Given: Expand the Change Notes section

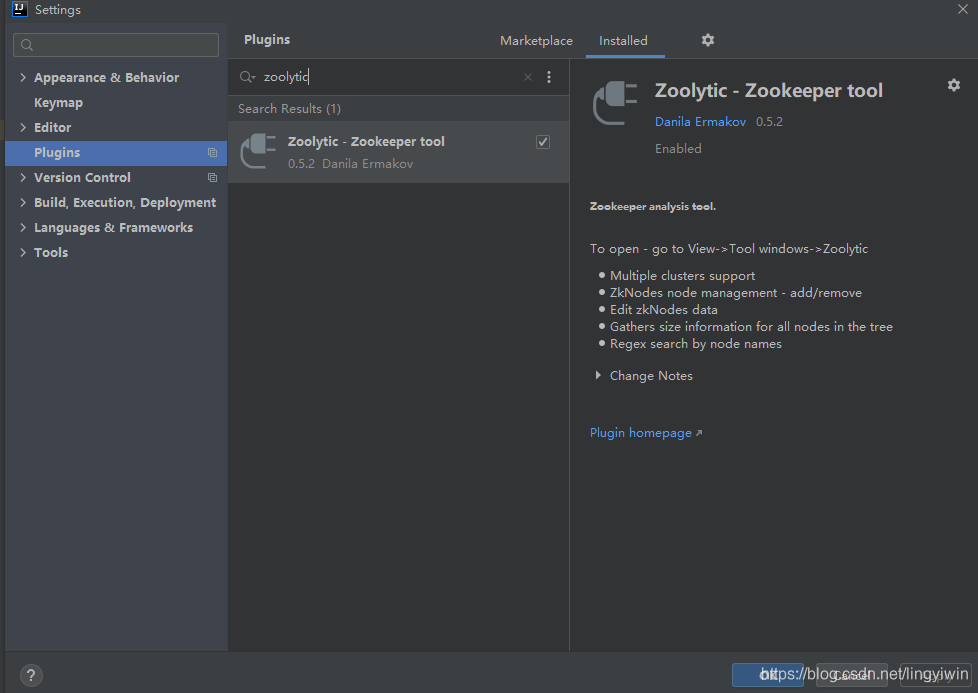Looking at the screenshot, I should click(x=598, y=376).
